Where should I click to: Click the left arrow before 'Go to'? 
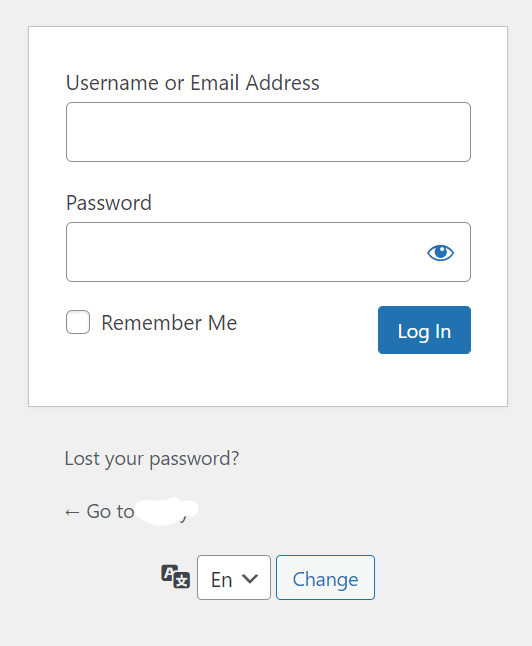pyautogui.click(x=72, y=513)
